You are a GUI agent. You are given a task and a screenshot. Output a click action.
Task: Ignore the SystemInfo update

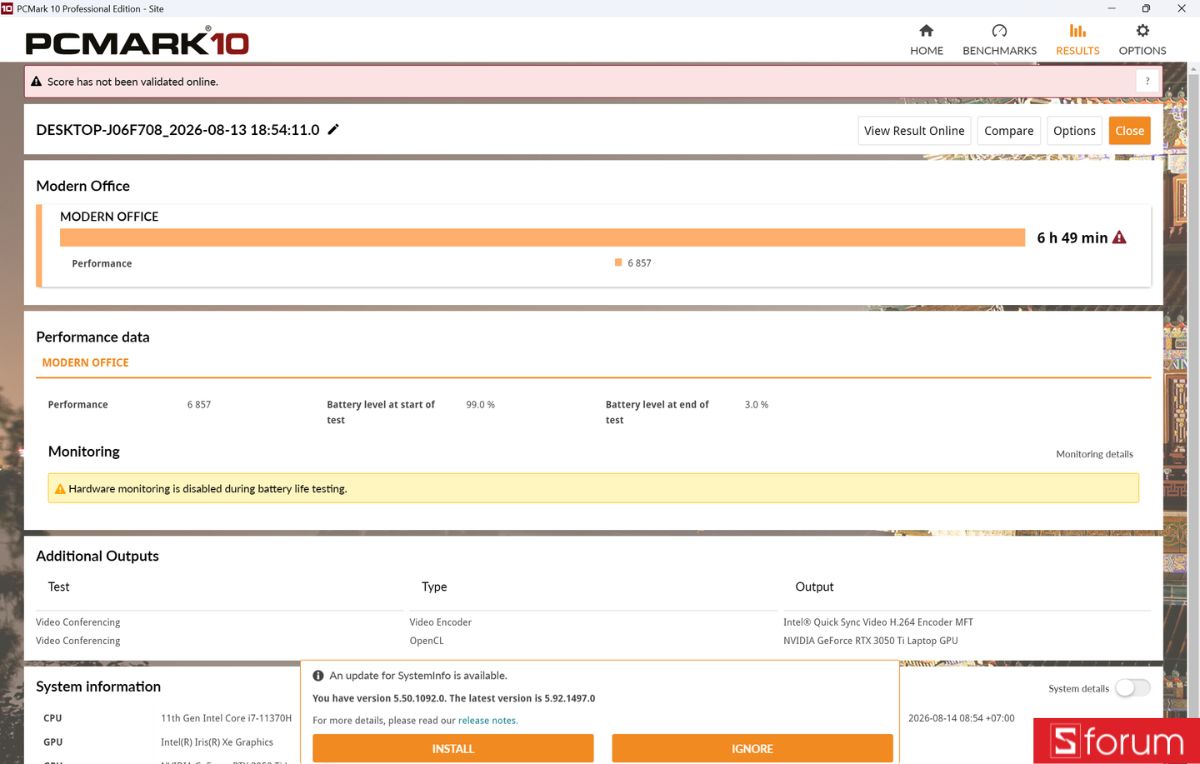pyautogui.click(x=752, y=749)
